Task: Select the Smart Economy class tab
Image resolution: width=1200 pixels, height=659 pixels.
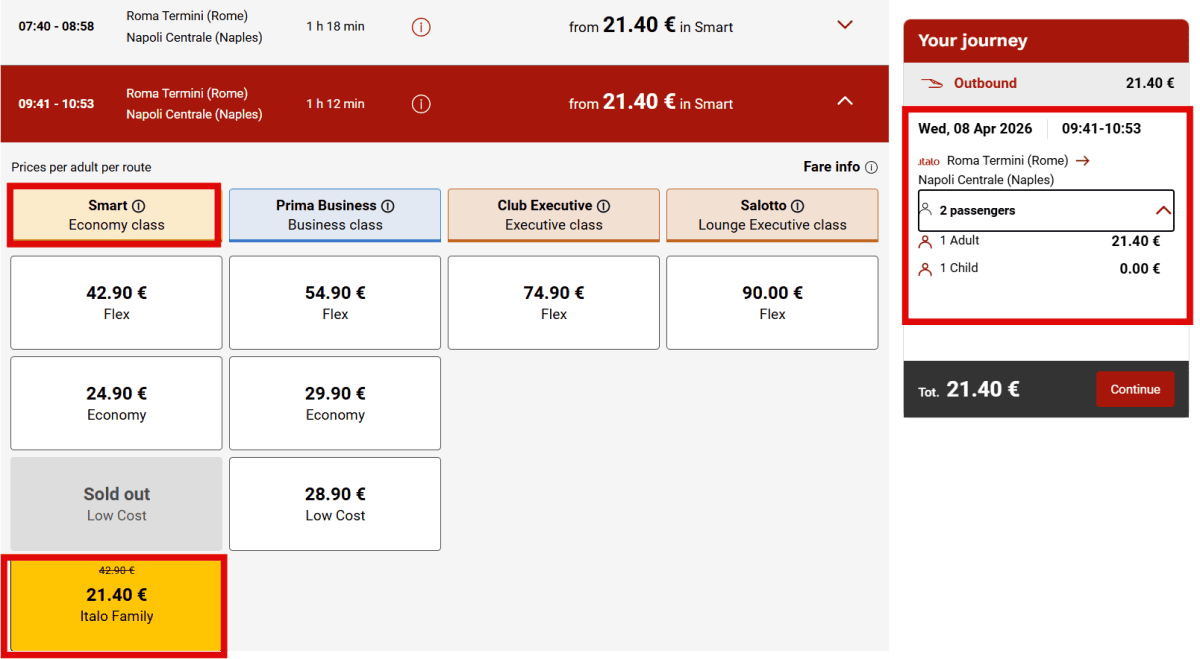Action: pos(116,215)
